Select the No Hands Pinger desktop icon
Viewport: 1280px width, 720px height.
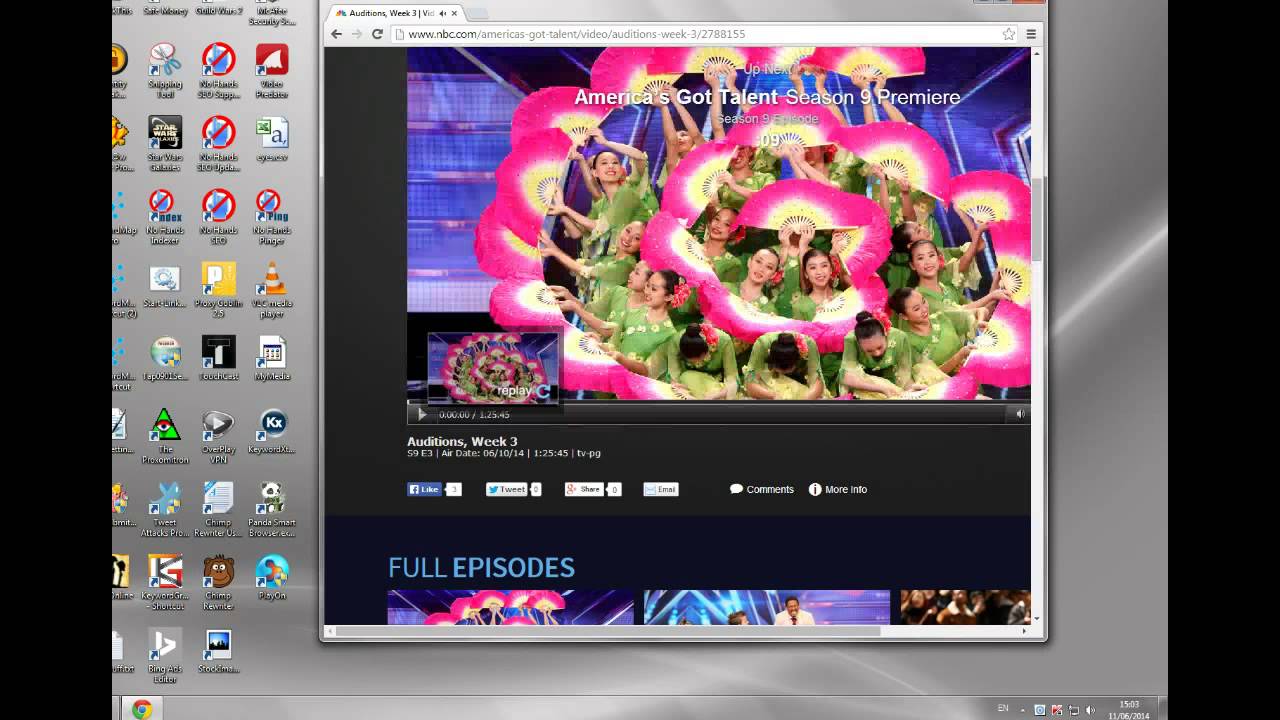[x=271, y=217]
